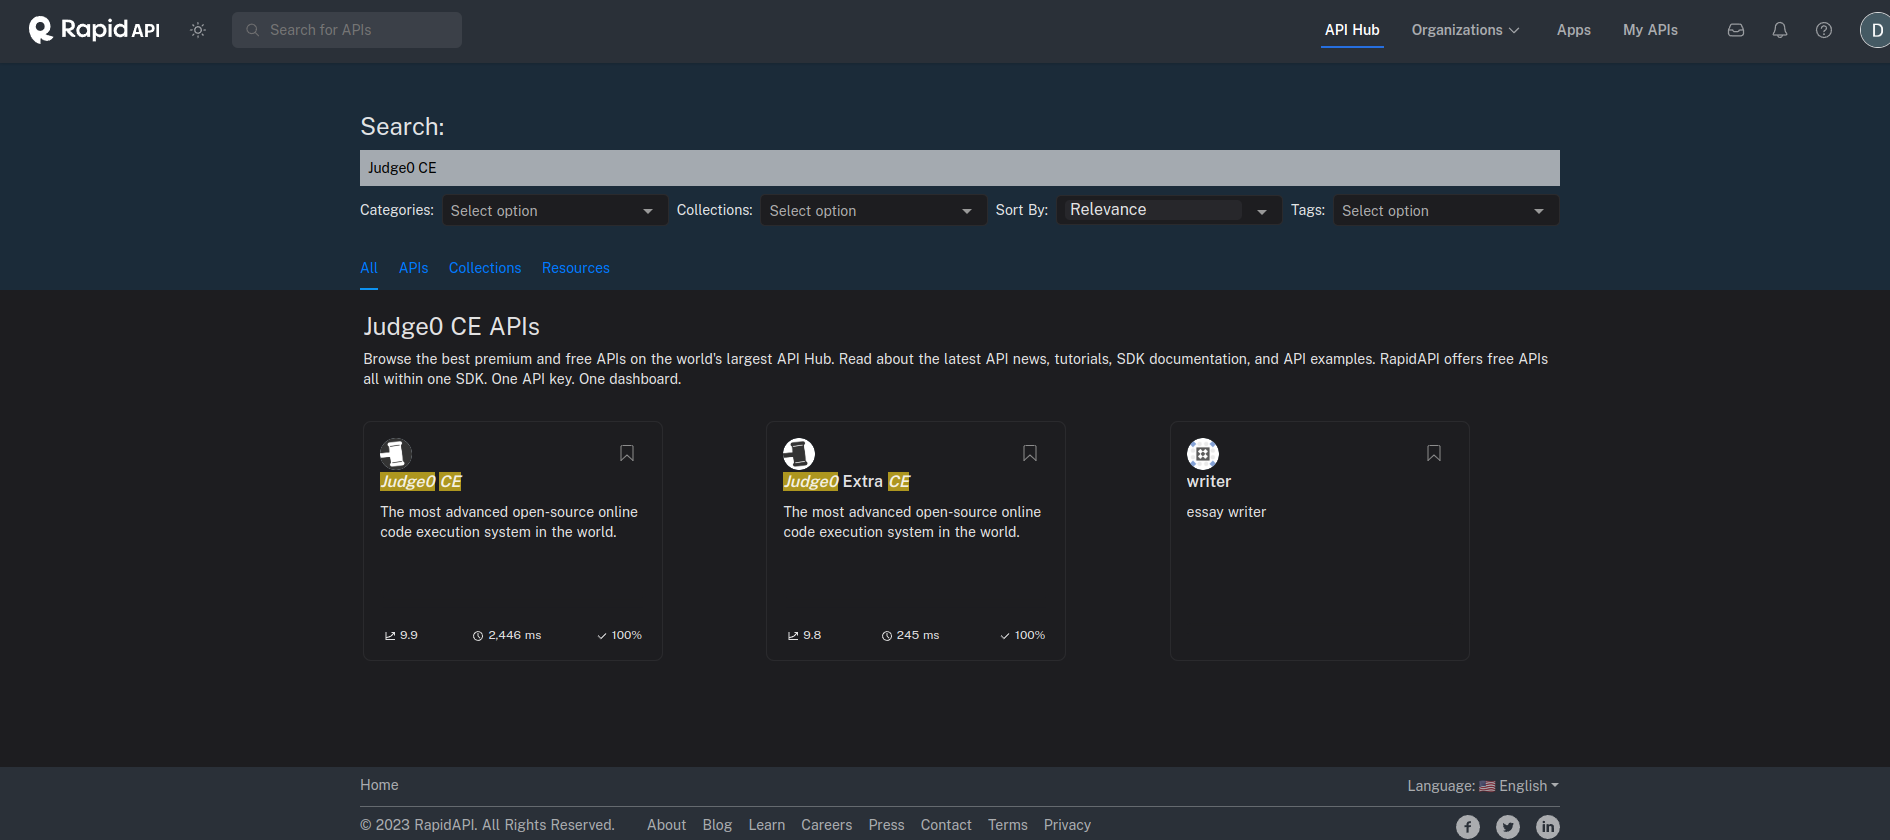Select the All results tab
The width and height of the screenshot is (1890, 840).
click(x=369, y=268)
